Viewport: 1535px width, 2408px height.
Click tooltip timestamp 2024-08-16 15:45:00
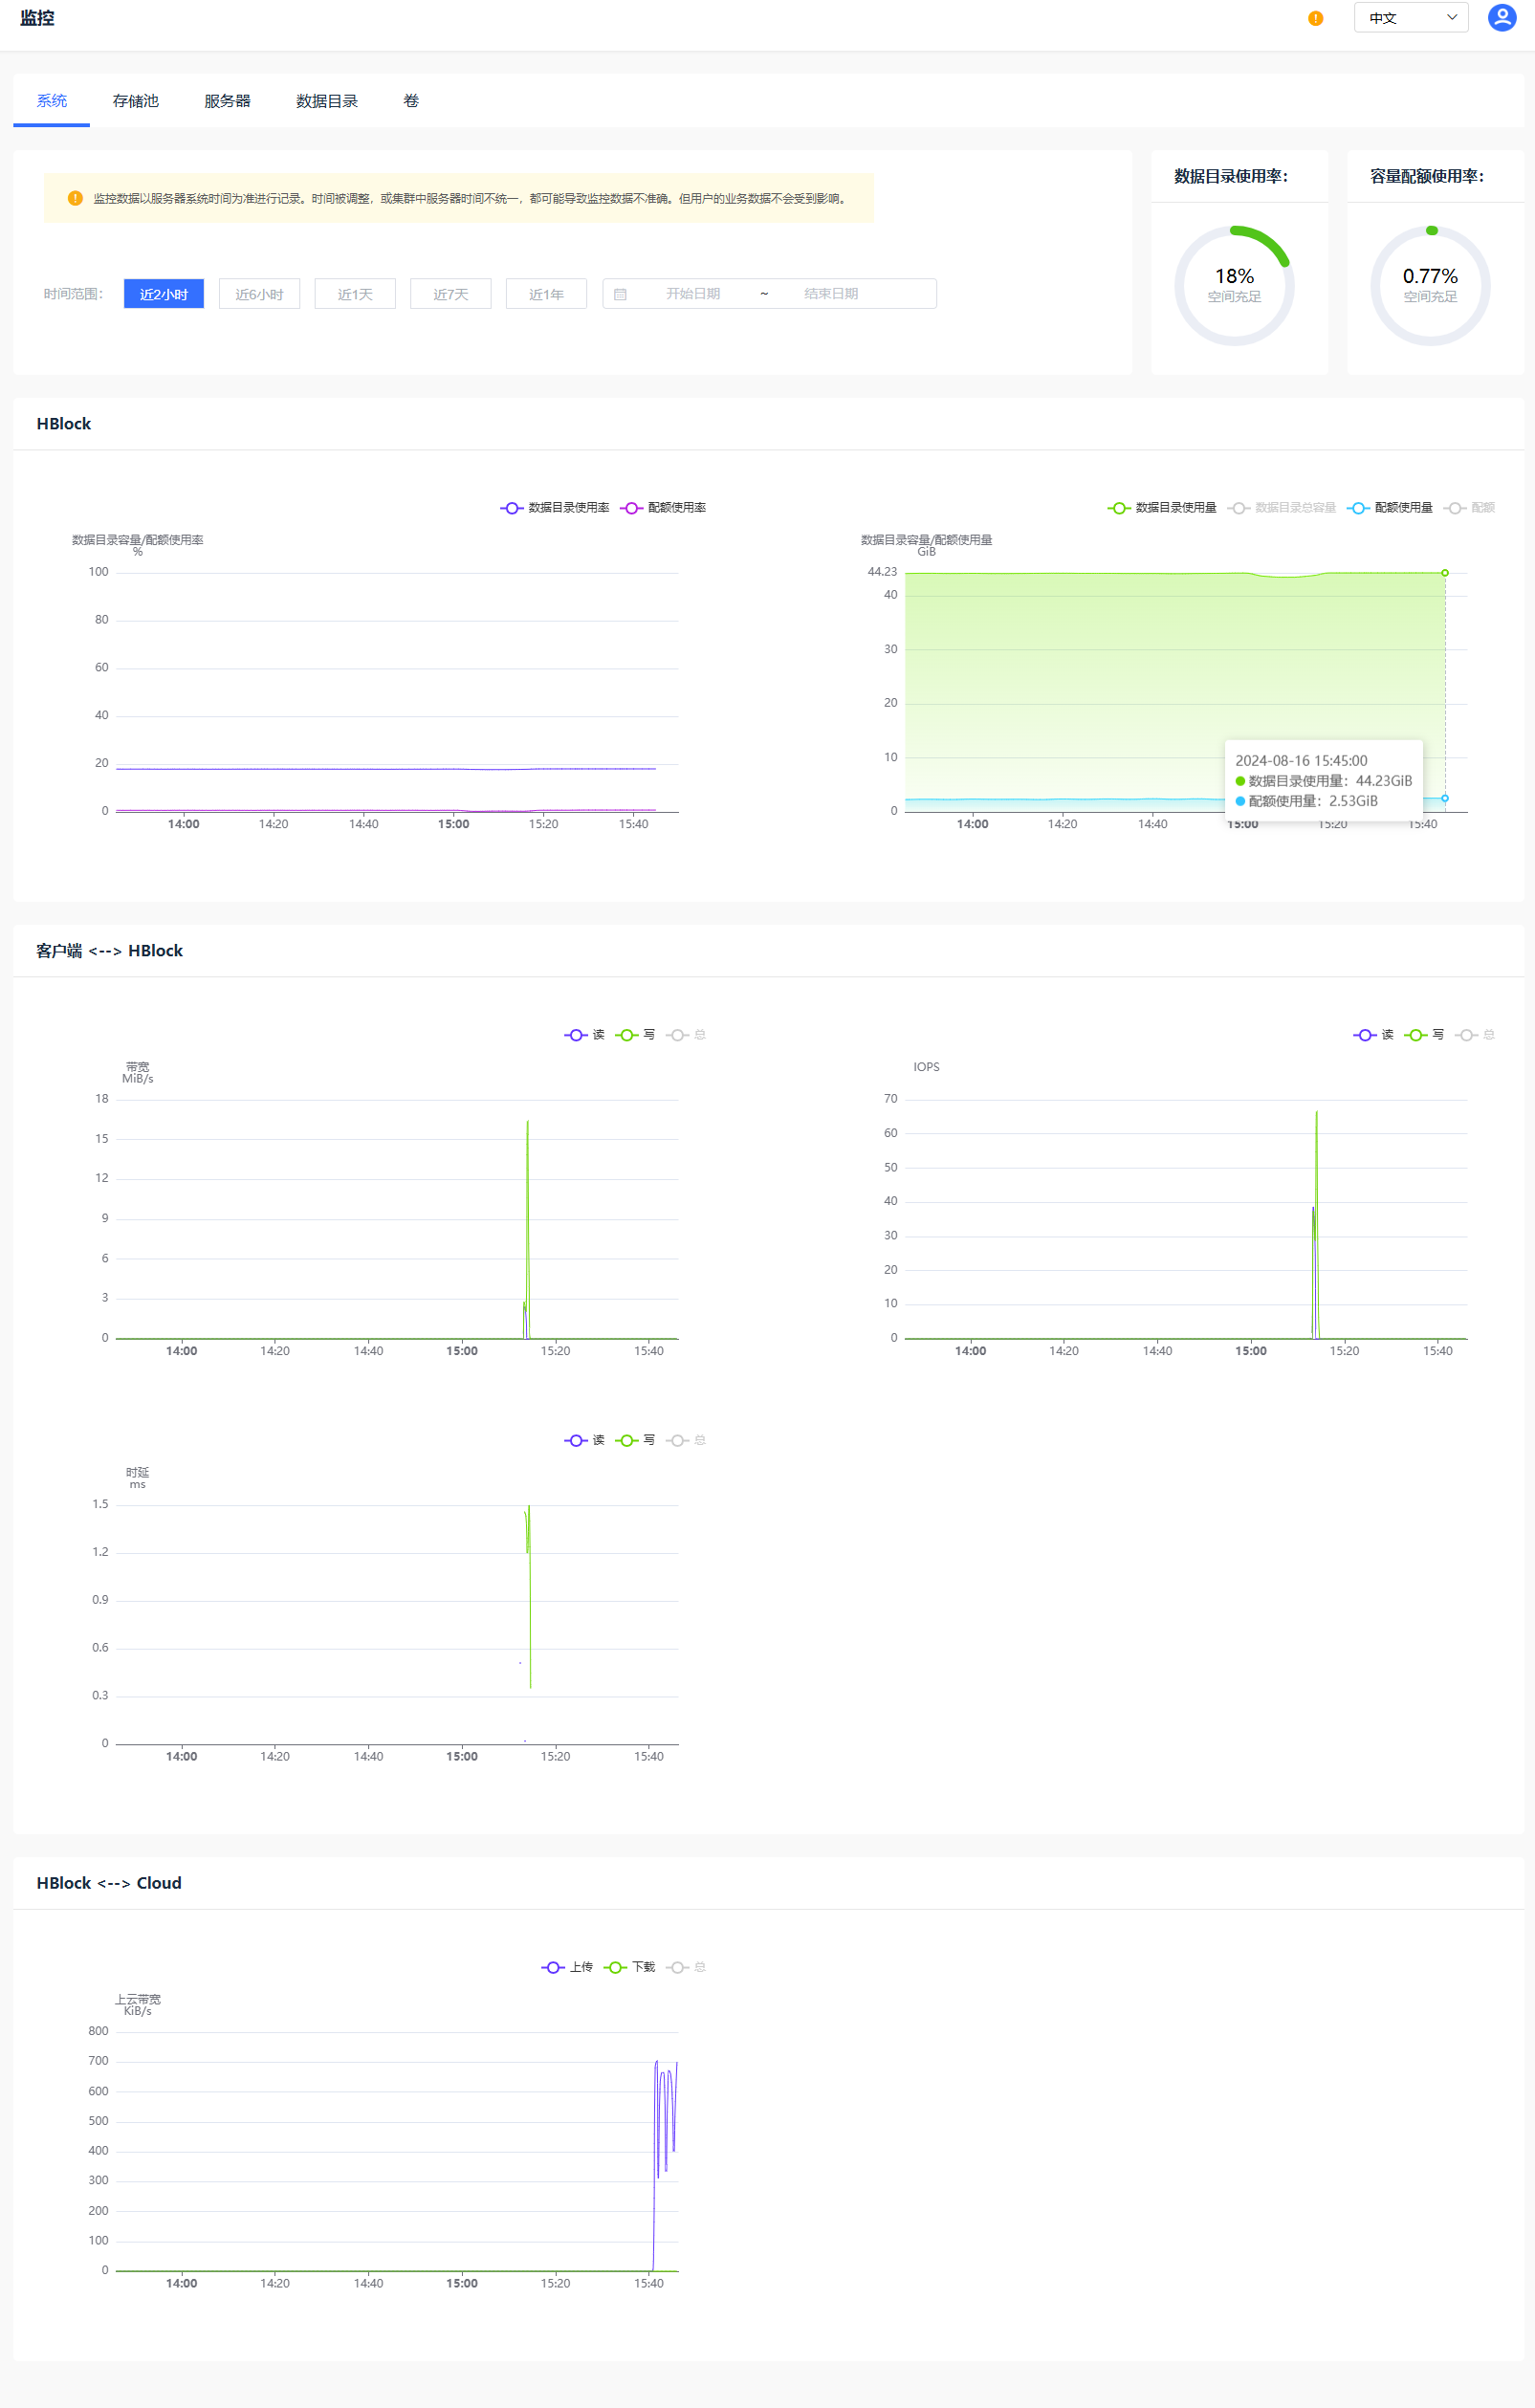coord(1300,760)
